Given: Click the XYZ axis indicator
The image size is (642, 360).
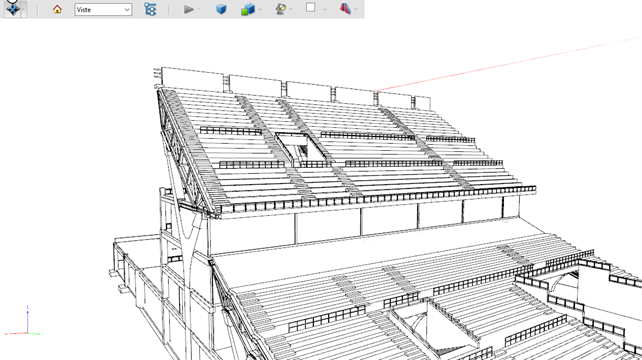Looking at the screenshot, I should coord(24,321).
